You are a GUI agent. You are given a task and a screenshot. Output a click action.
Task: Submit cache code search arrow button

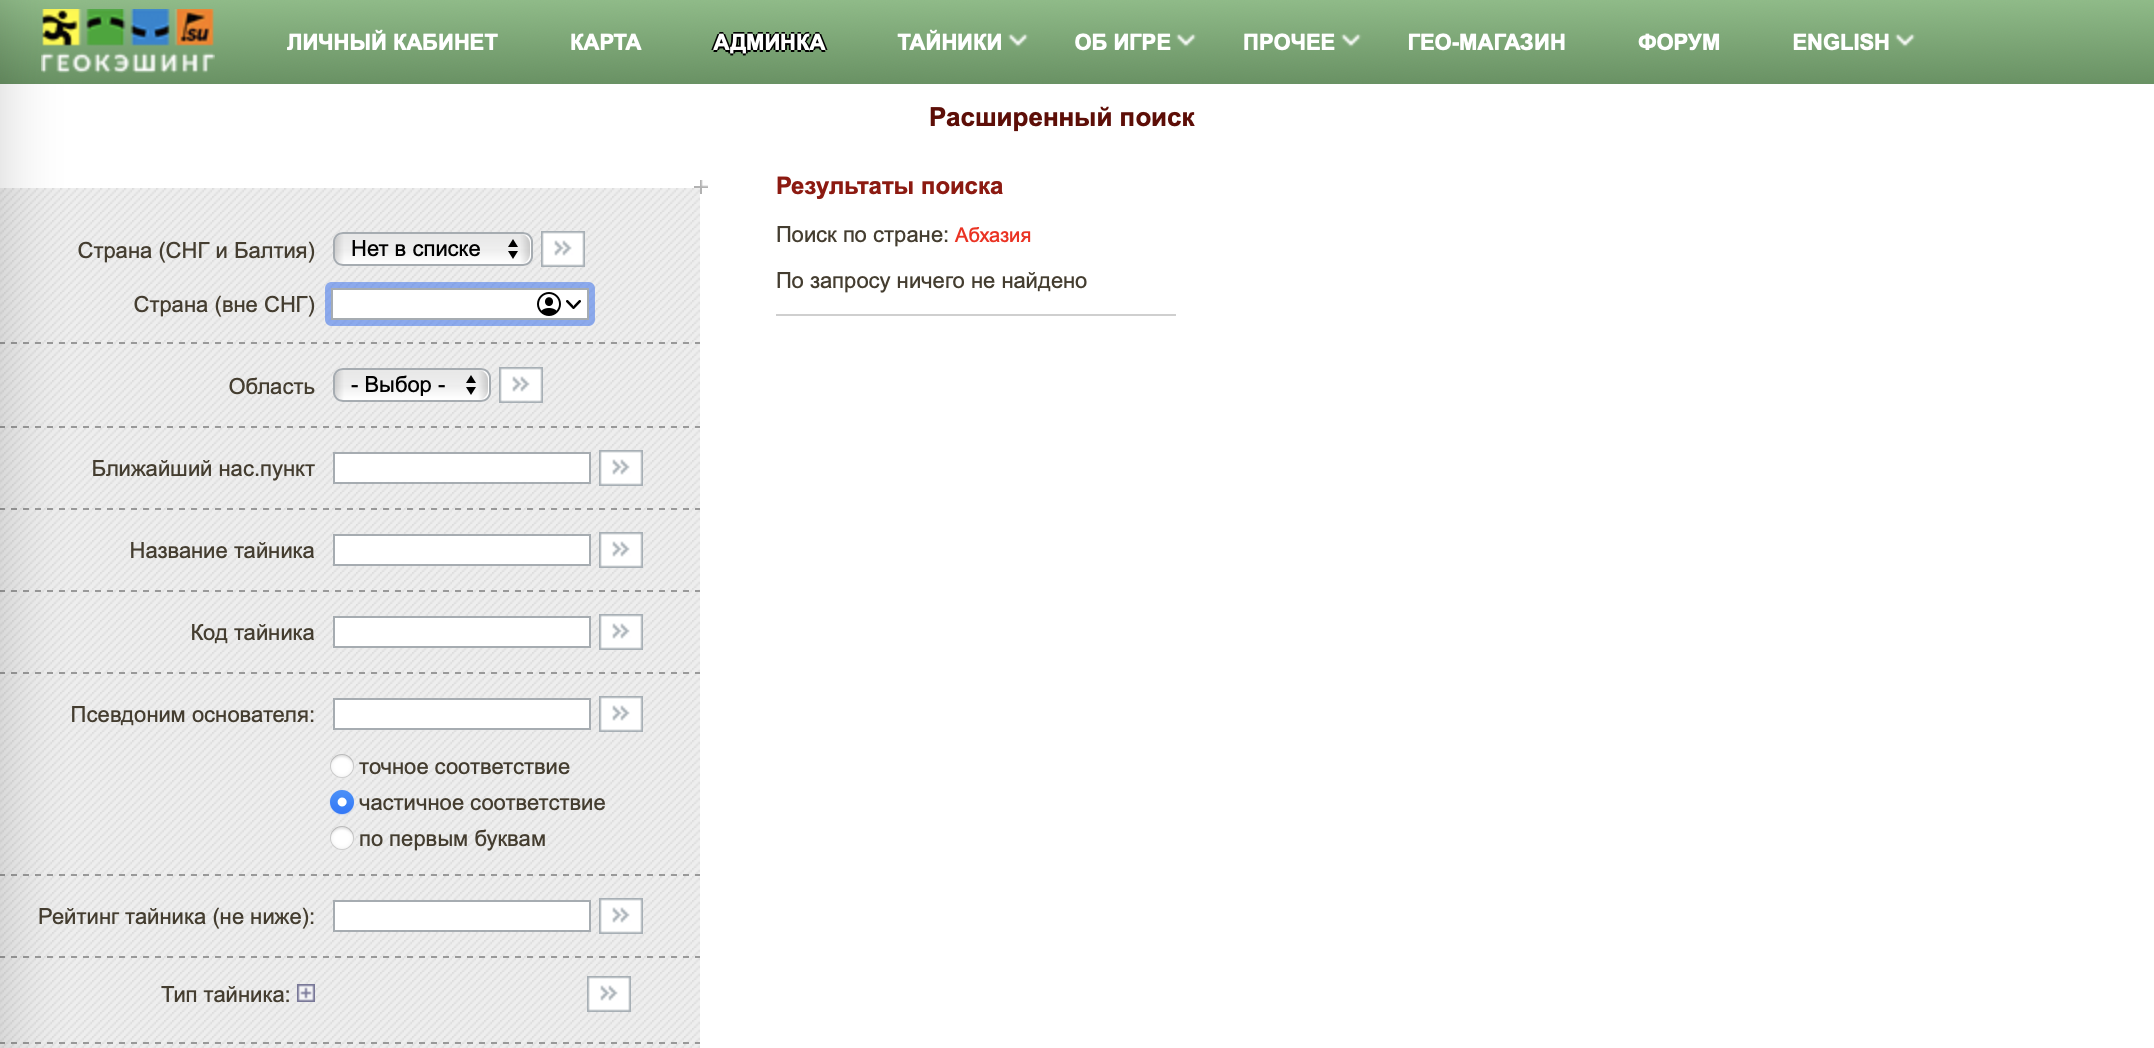point(621,632)
